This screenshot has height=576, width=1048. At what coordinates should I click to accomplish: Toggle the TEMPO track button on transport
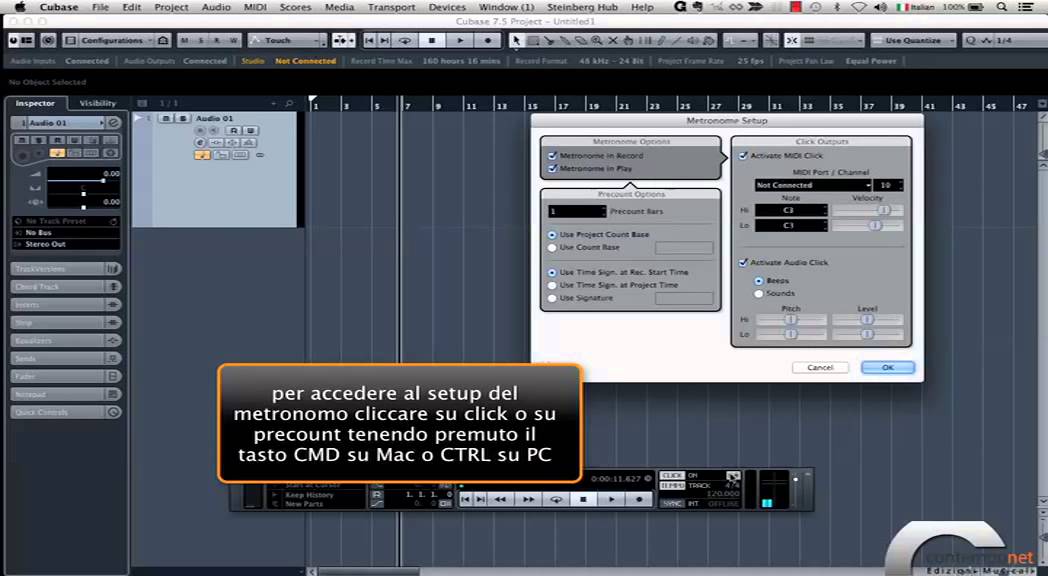coord(672,485)
